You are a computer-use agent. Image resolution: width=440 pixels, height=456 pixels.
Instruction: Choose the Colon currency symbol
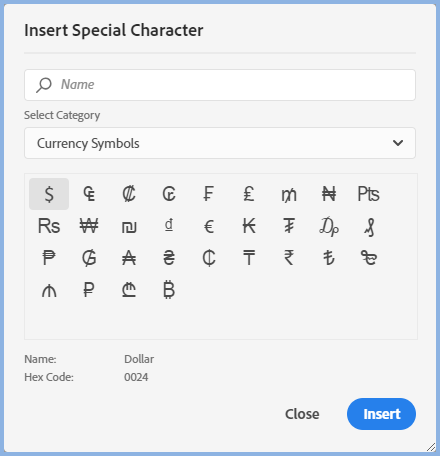(129, 194)
